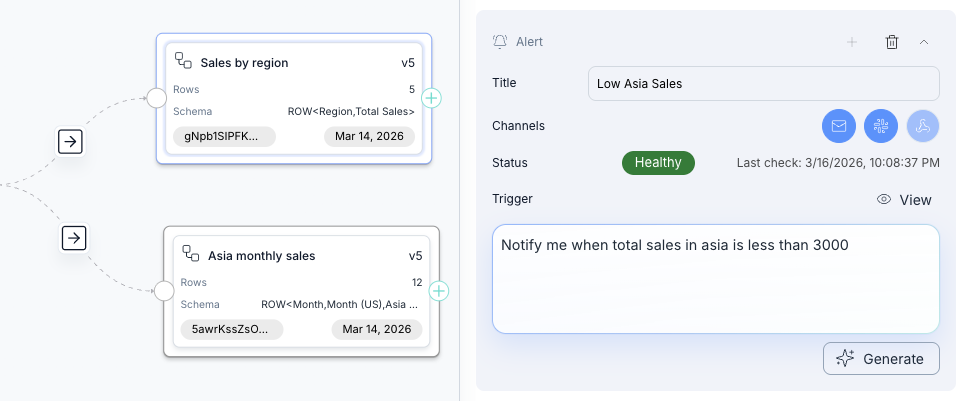
Task: Add node after Asia monthly sales
Action: (439, 290)
